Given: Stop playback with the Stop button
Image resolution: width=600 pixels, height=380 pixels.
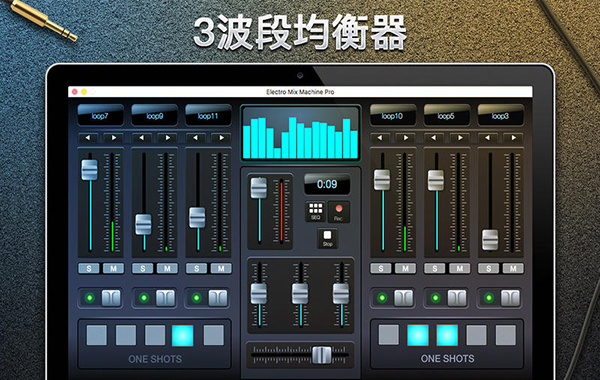Looking at the screenshot, I should coord(328,238).
